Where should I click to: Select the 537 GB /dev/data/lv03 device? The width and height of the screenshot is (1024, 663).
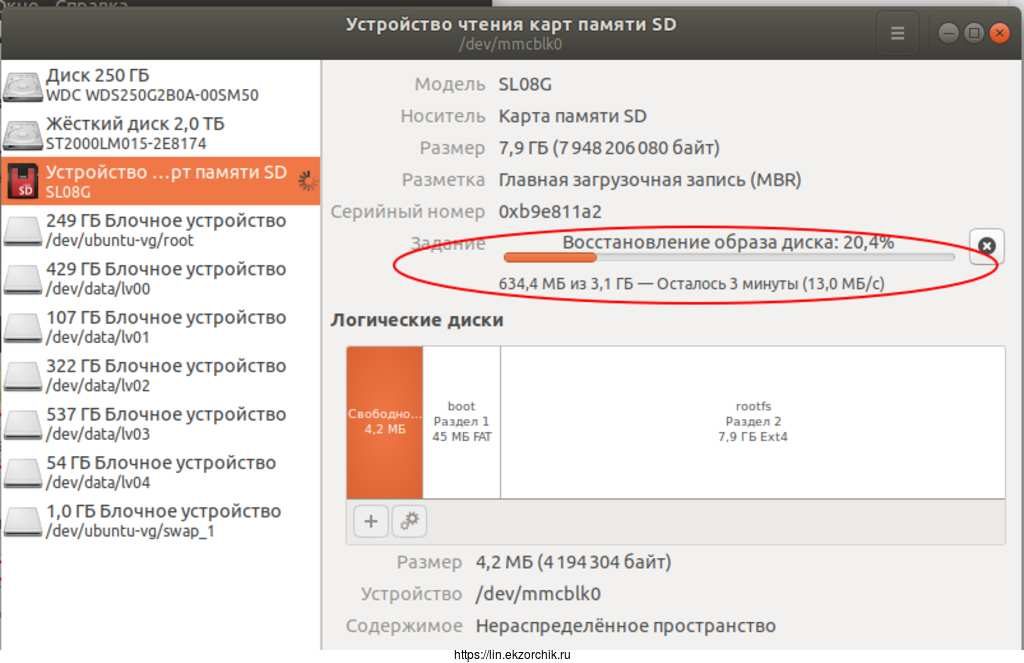tap(165, 424)
